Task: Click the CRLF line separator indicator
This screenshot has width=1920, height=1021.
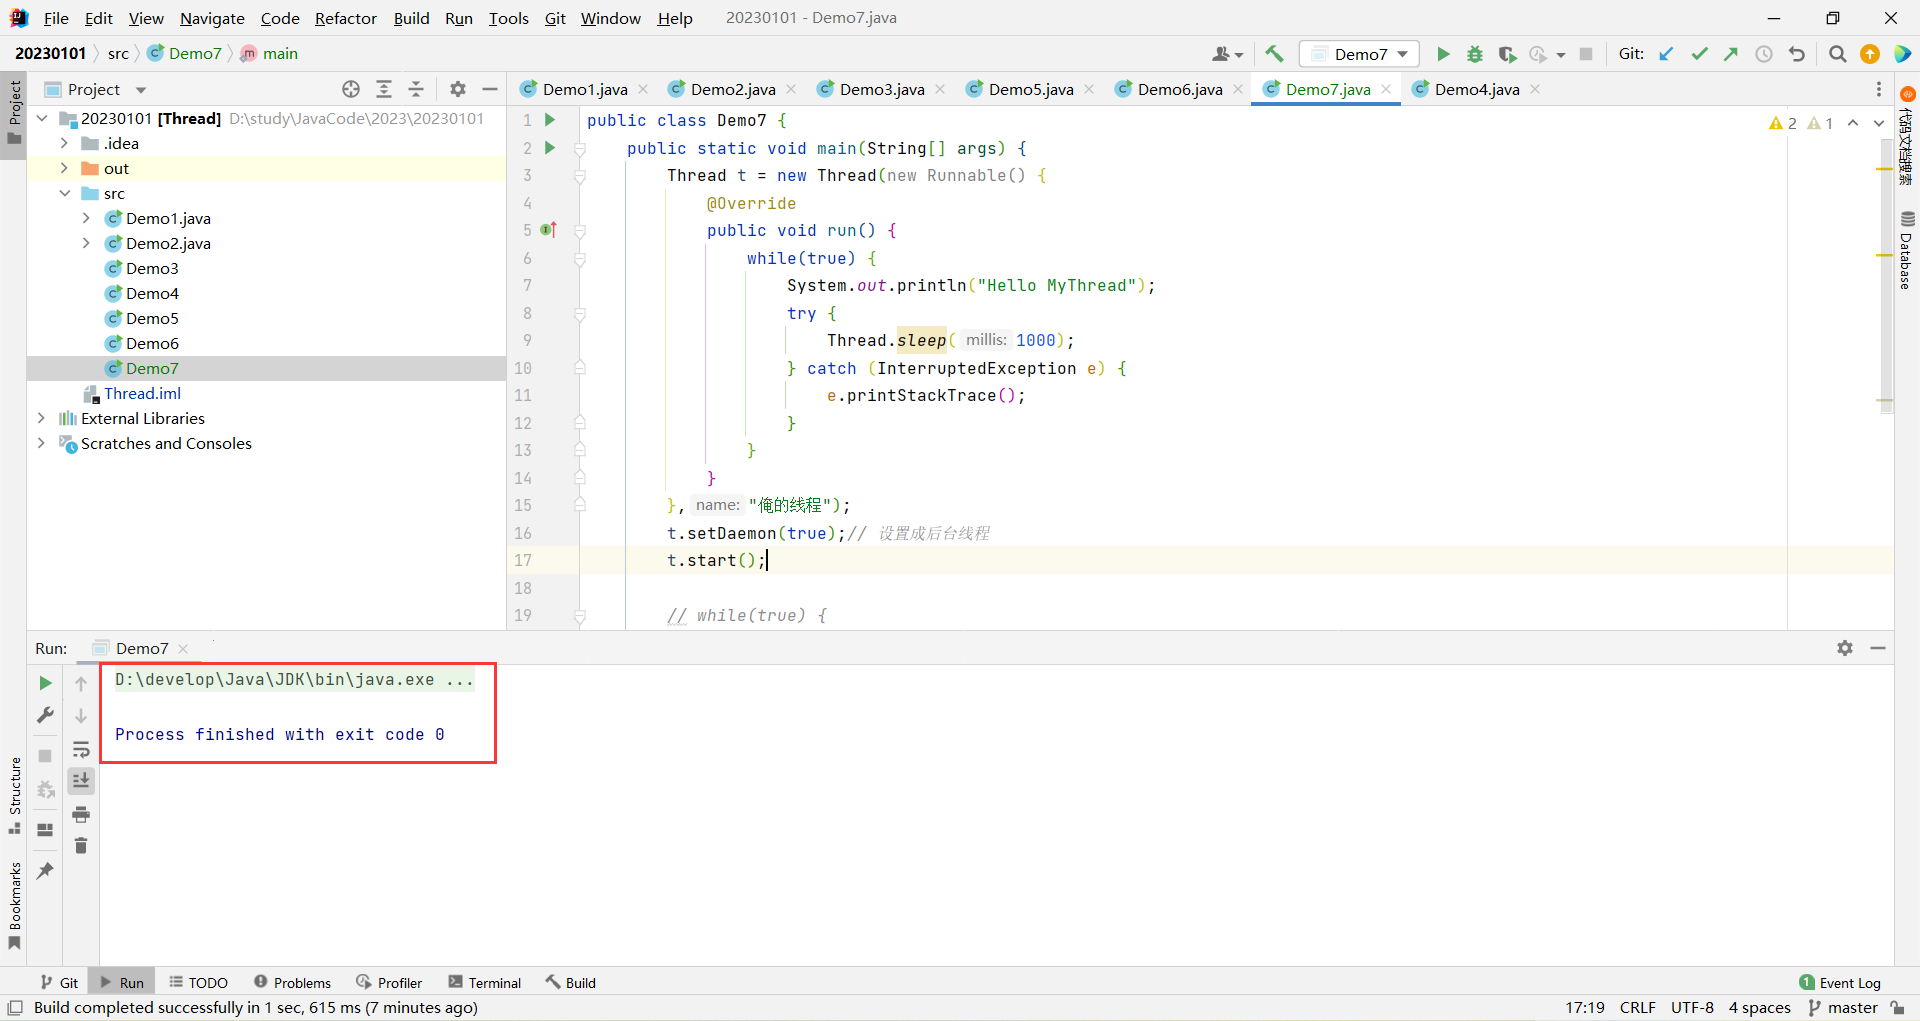Action: 1638,1007
